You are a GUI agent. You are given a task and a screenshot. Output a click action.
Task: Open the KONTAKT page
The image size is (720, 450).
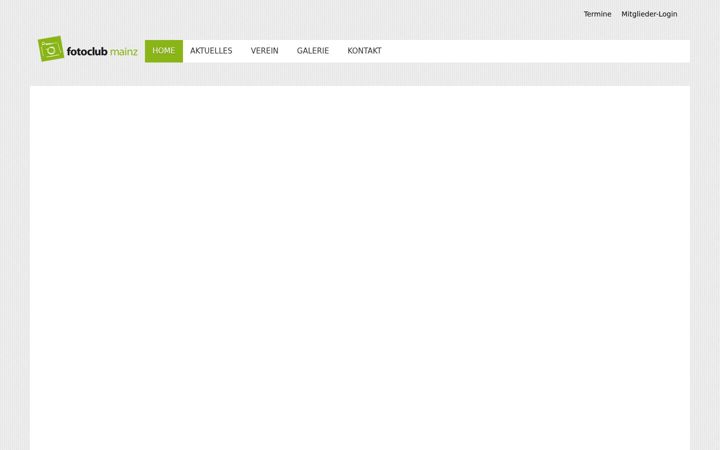tap(364, 51)
